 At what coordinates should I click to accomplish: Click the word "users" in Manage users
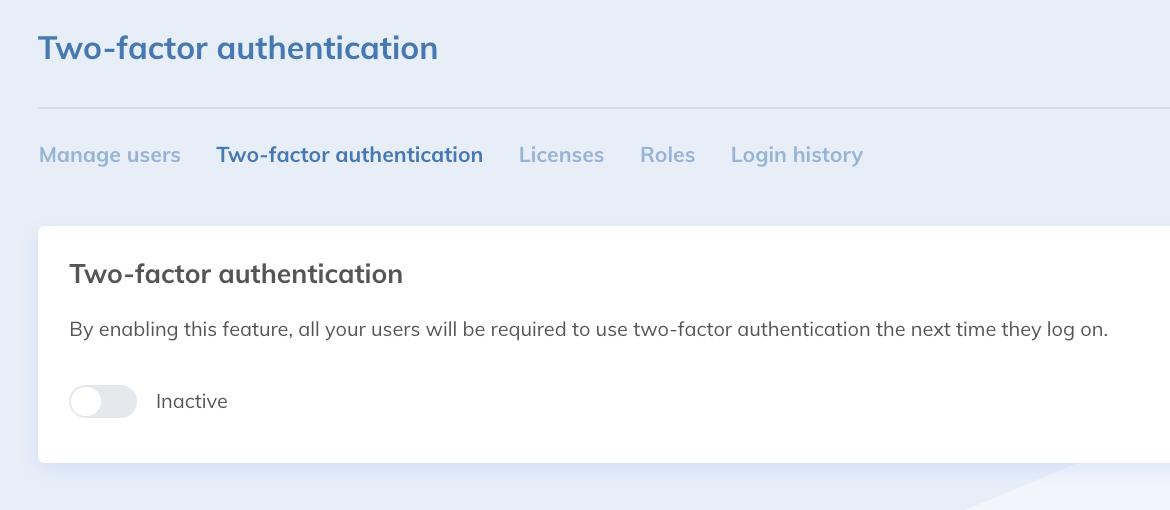coord(153,155)
